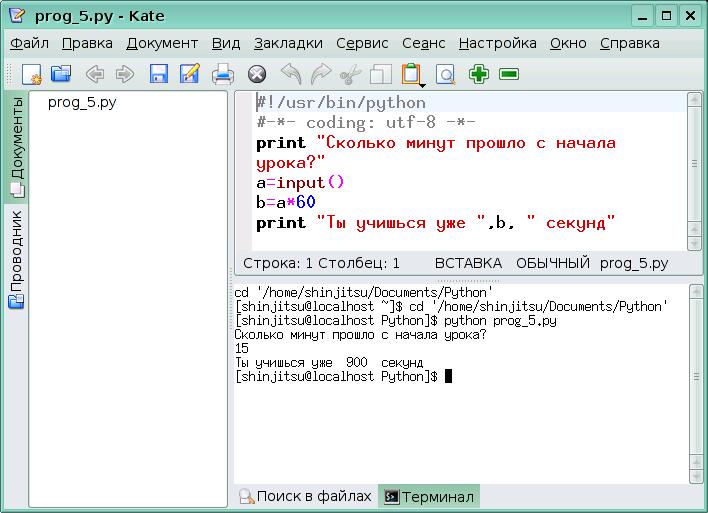Toggle the Терминал bottom panel
The width and height of the screenshot is (708, 513).
coord(429,496)
